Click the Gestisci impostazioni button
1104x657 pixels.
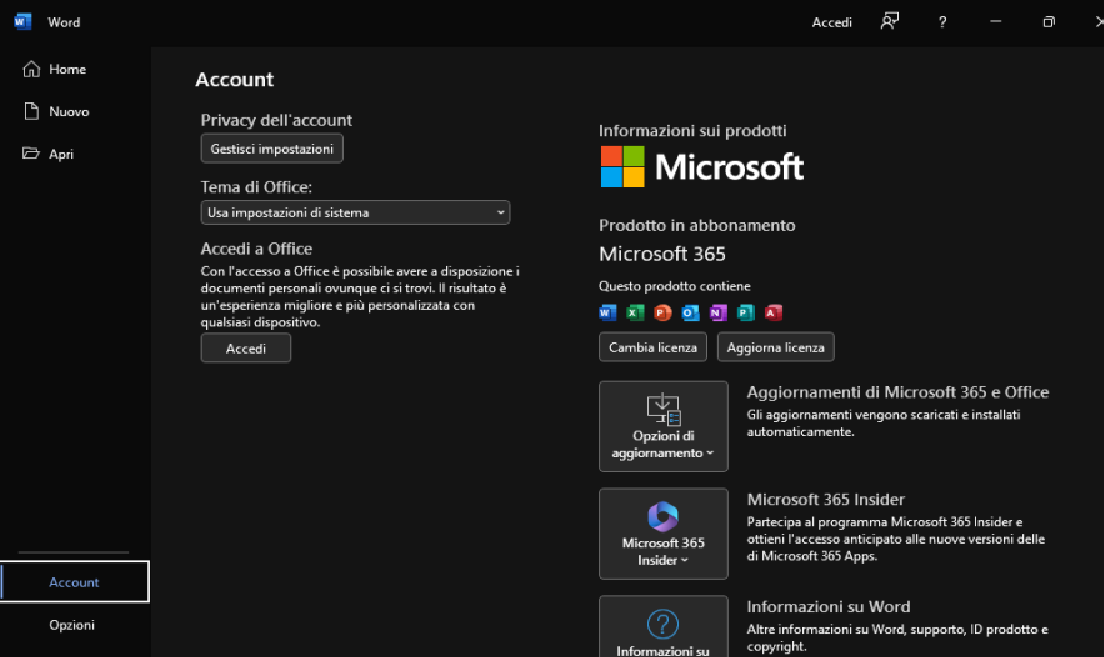pyautogui.click(x=272, y=149)
